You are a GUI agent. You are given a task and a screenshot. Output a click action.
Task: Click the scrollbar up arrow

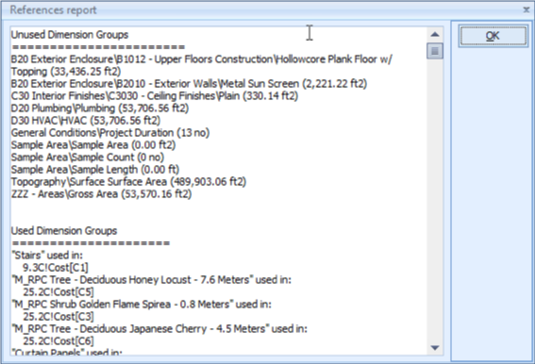click(x=435, y=34)
